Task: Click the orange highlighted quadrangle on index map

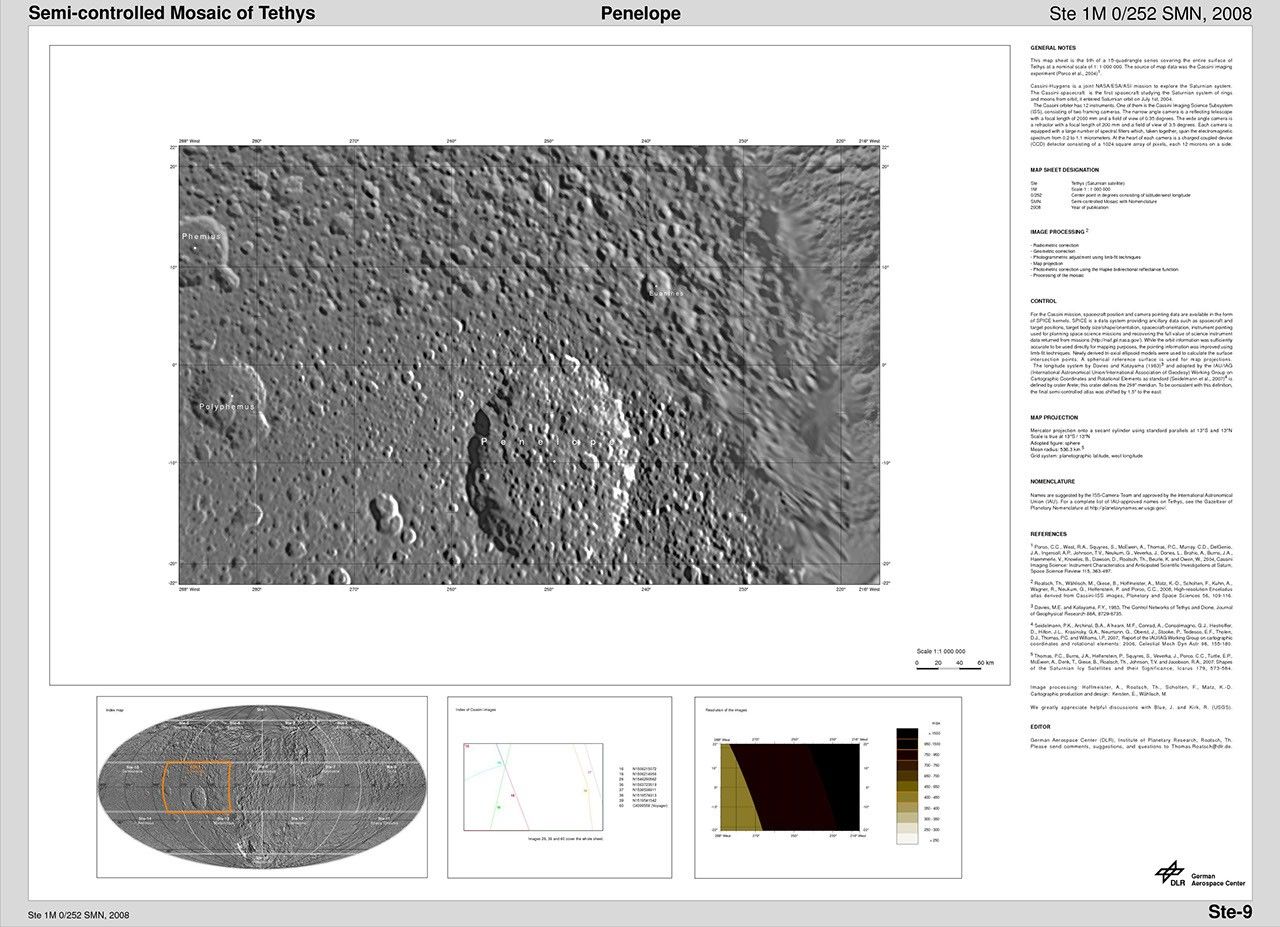Action: pos(196,787)
